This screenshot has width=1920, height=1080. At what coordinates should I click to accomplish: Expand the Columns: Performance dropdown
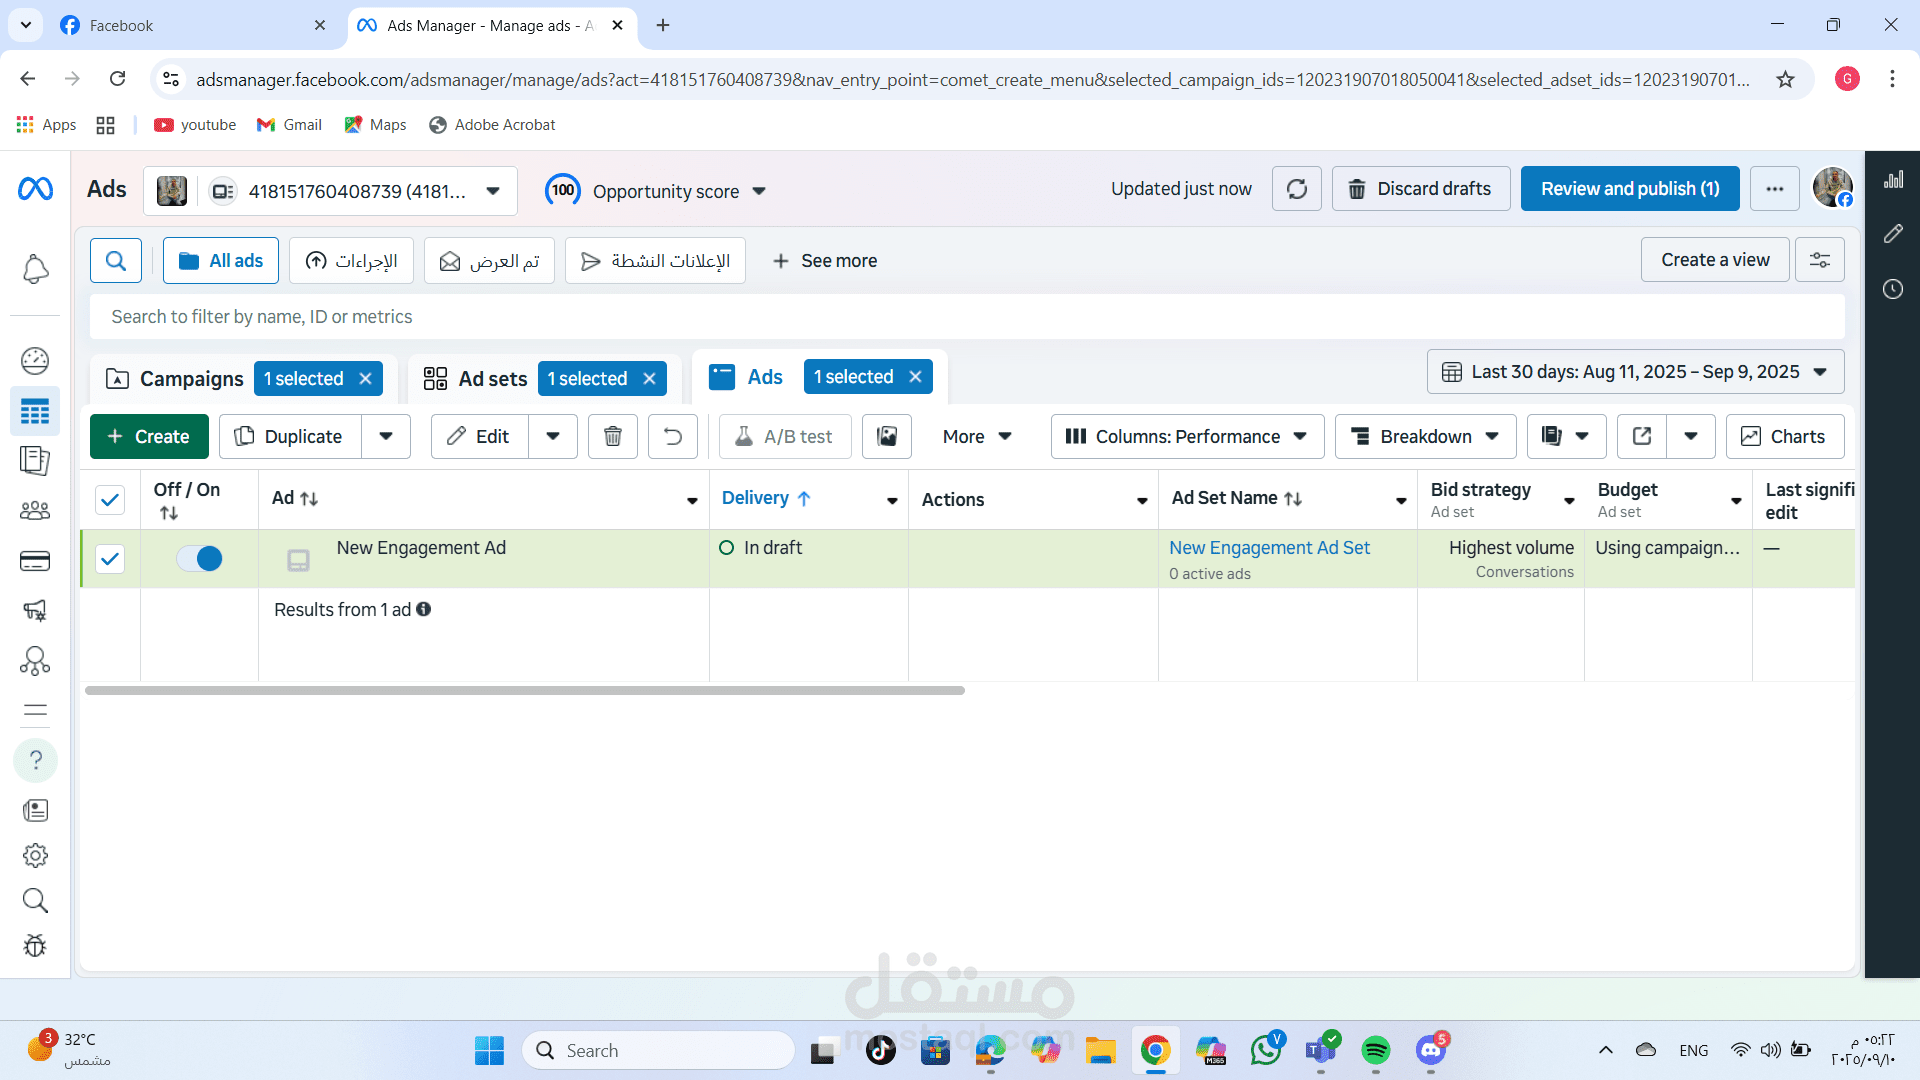[x=1187, y=437]
